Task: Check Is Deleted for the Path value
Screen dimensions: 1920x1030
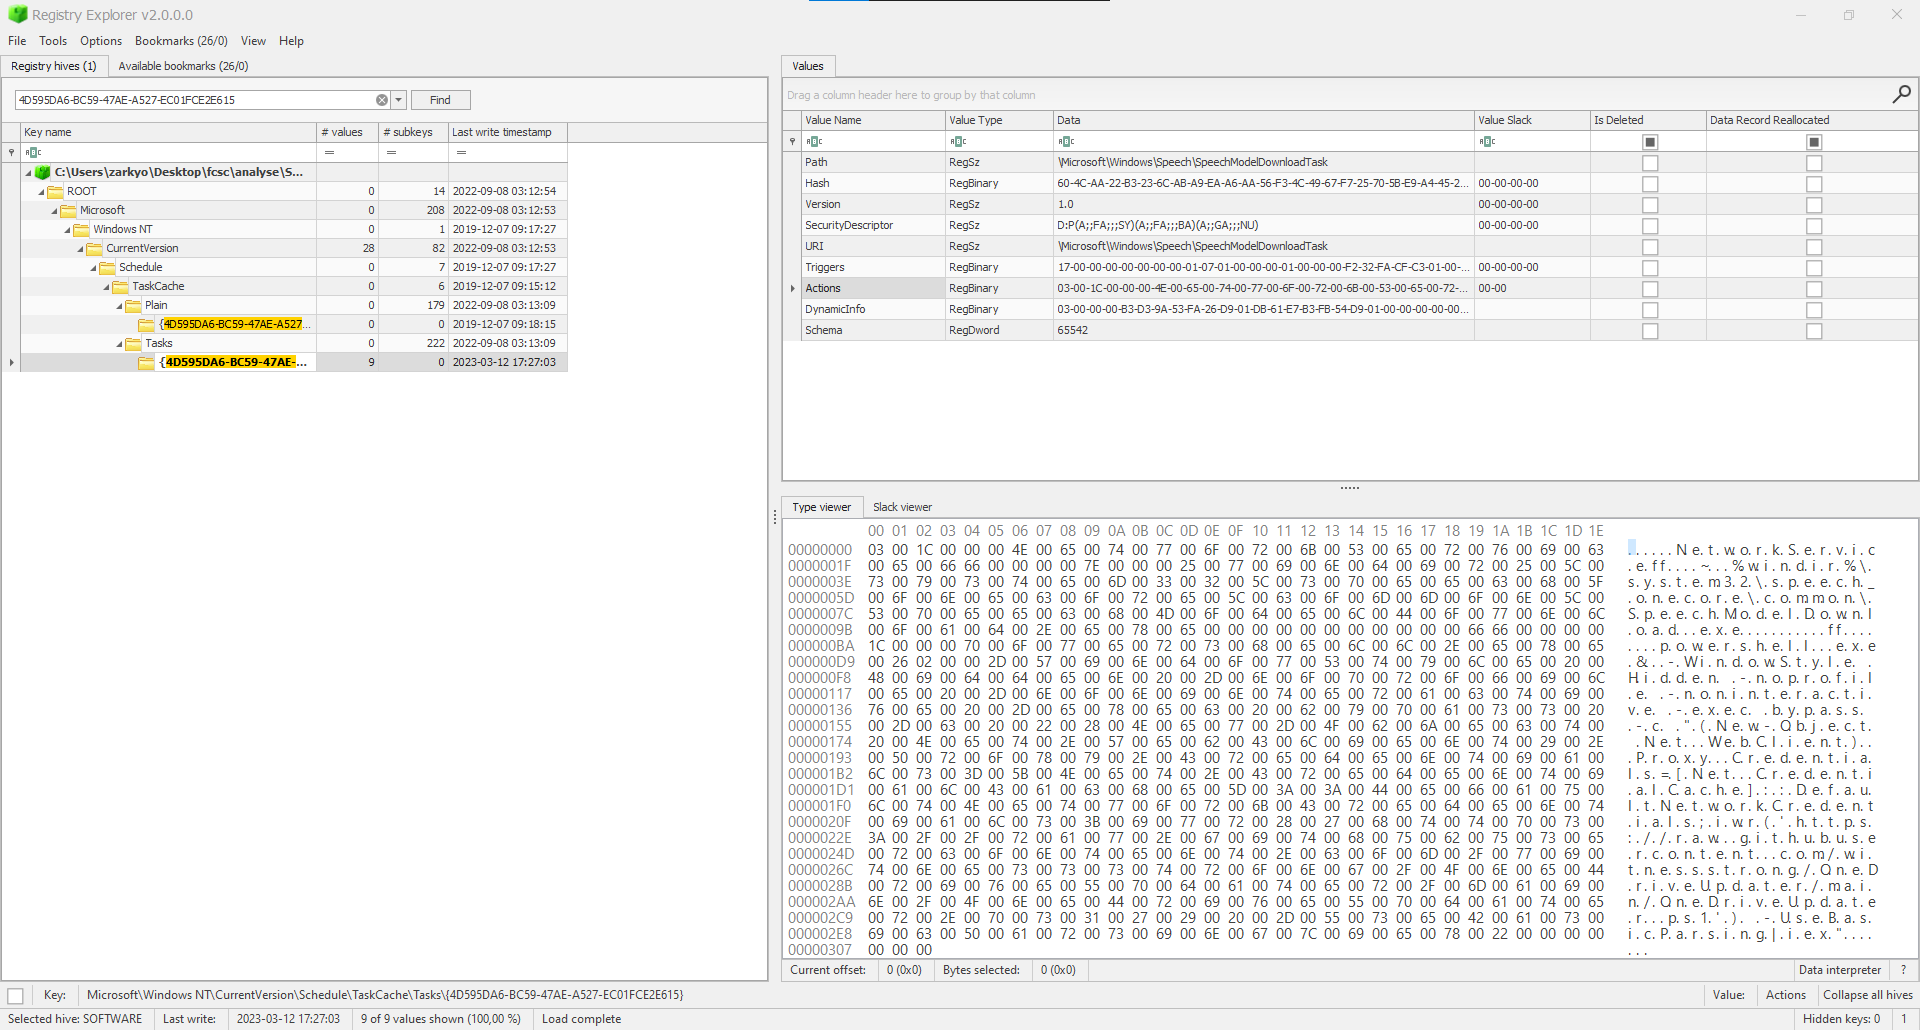Action: [1650, 162]
